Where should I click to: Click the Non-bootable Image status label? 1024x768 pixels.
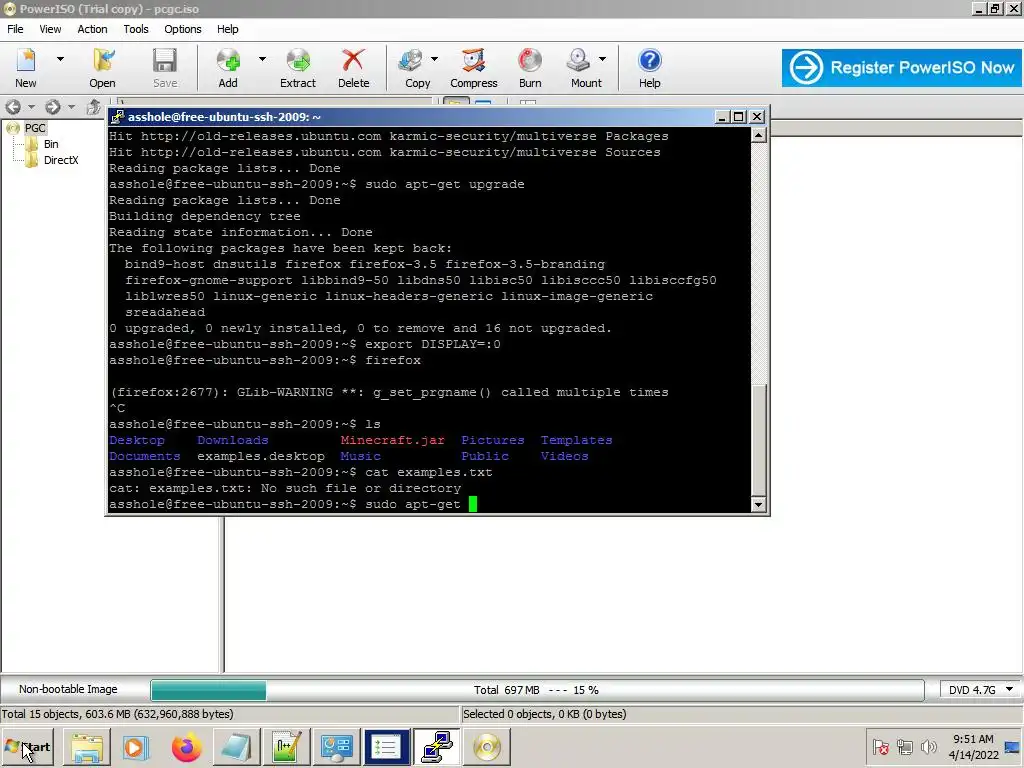click(68, 689)
